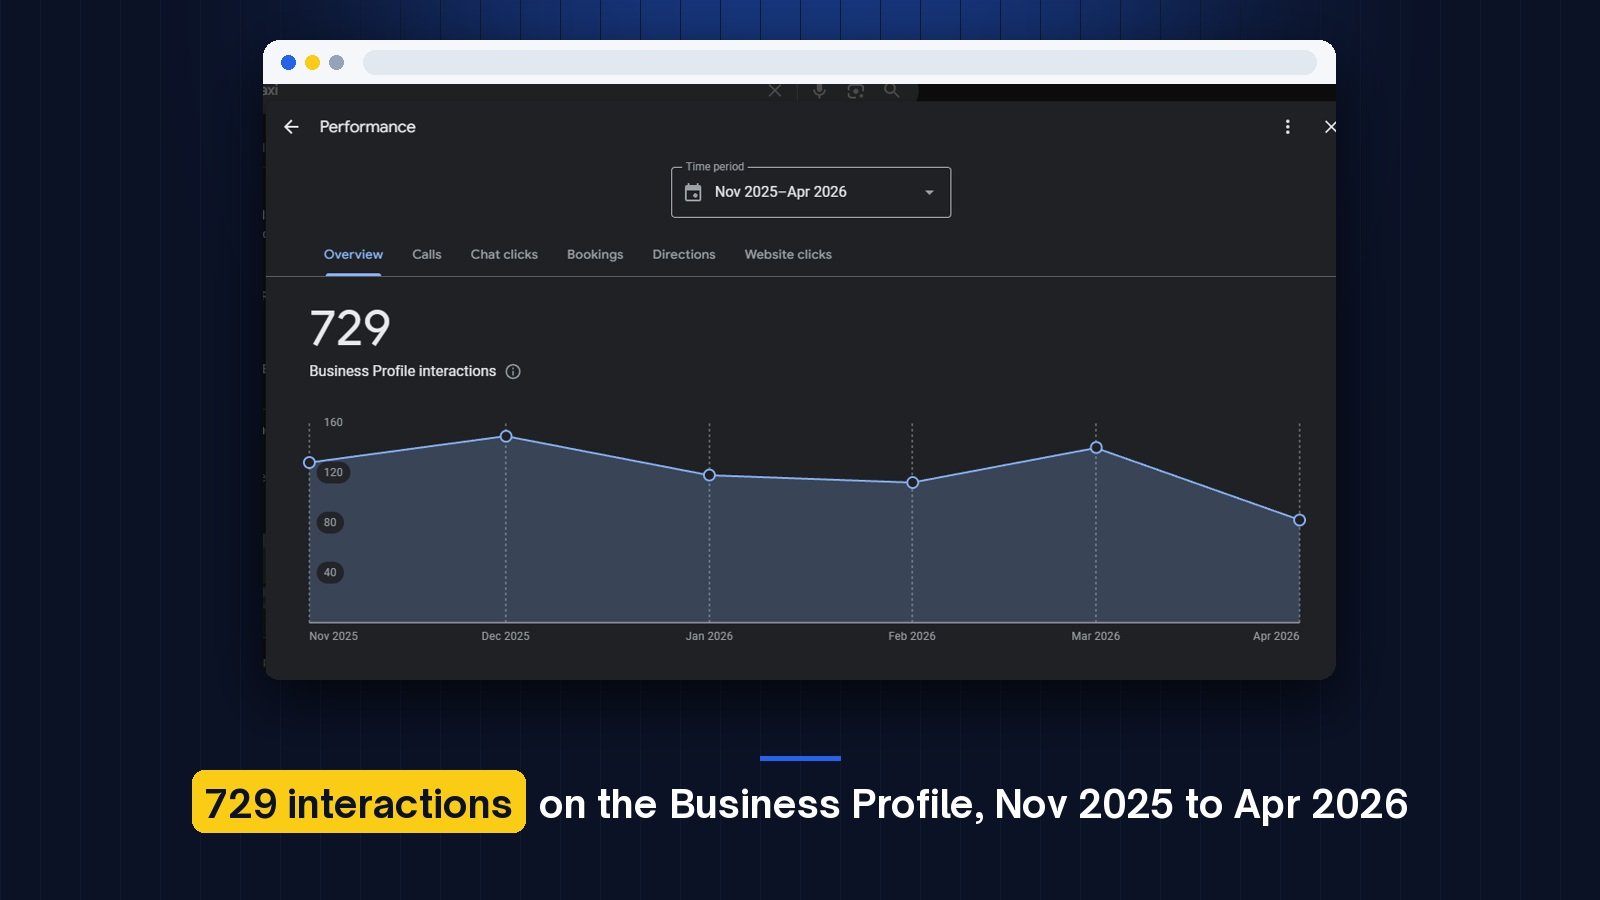Click the Business Profile interactions label
This screenshot has height=900, width=1600.
point(402,371)
